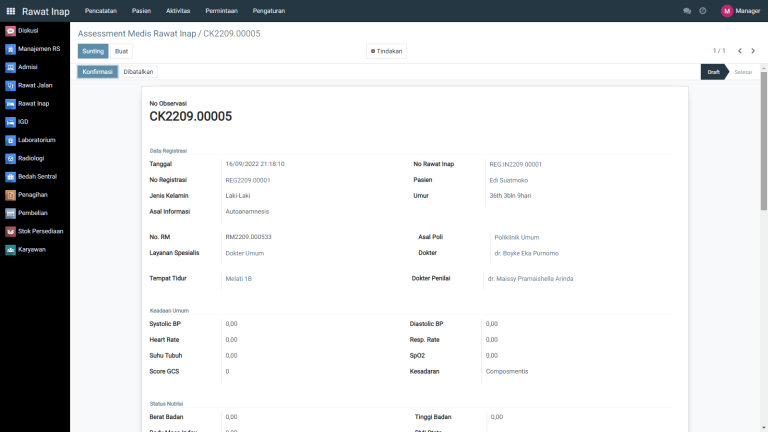Open the Pencatatan menu
Image resolution: width=768 pixels, height=432 pixels.
(x=101, y=11)
